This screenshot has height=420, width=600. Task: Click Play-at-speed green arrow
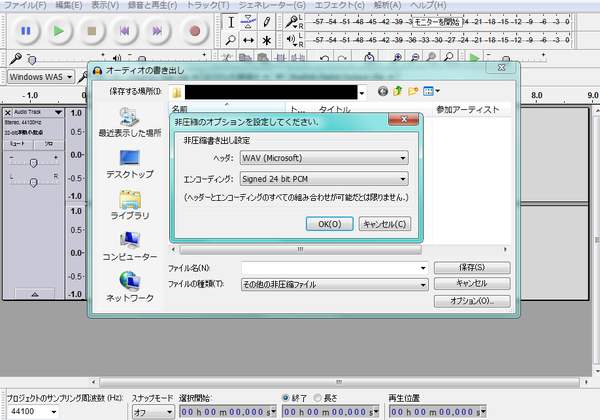tap(474, 58)
